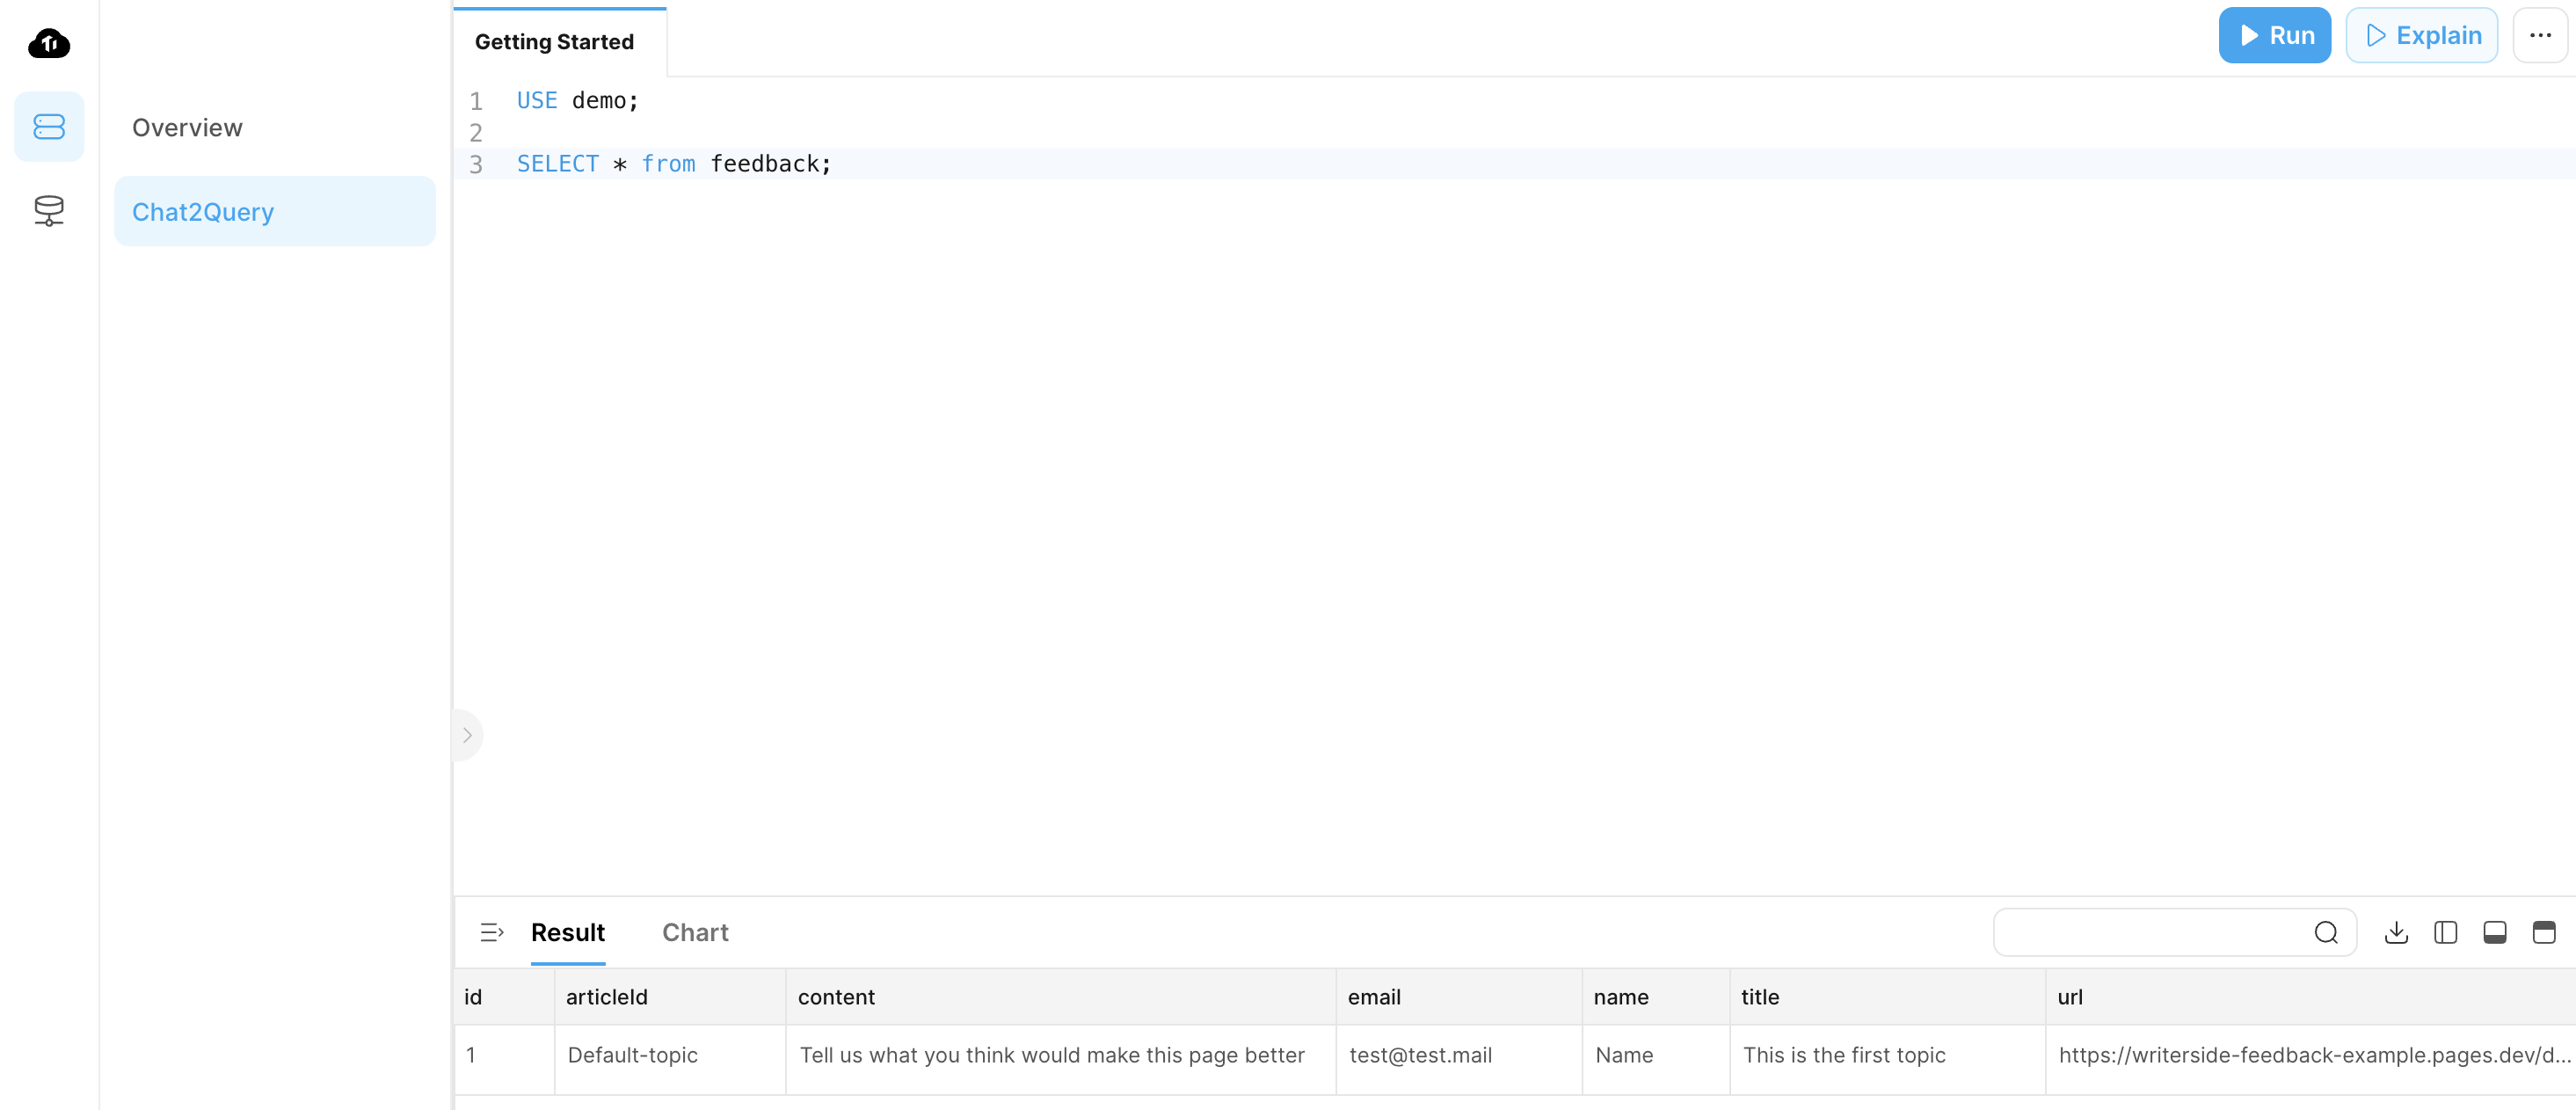
Task: Toggle the left split panel layout
Action: click(2444, 932)
